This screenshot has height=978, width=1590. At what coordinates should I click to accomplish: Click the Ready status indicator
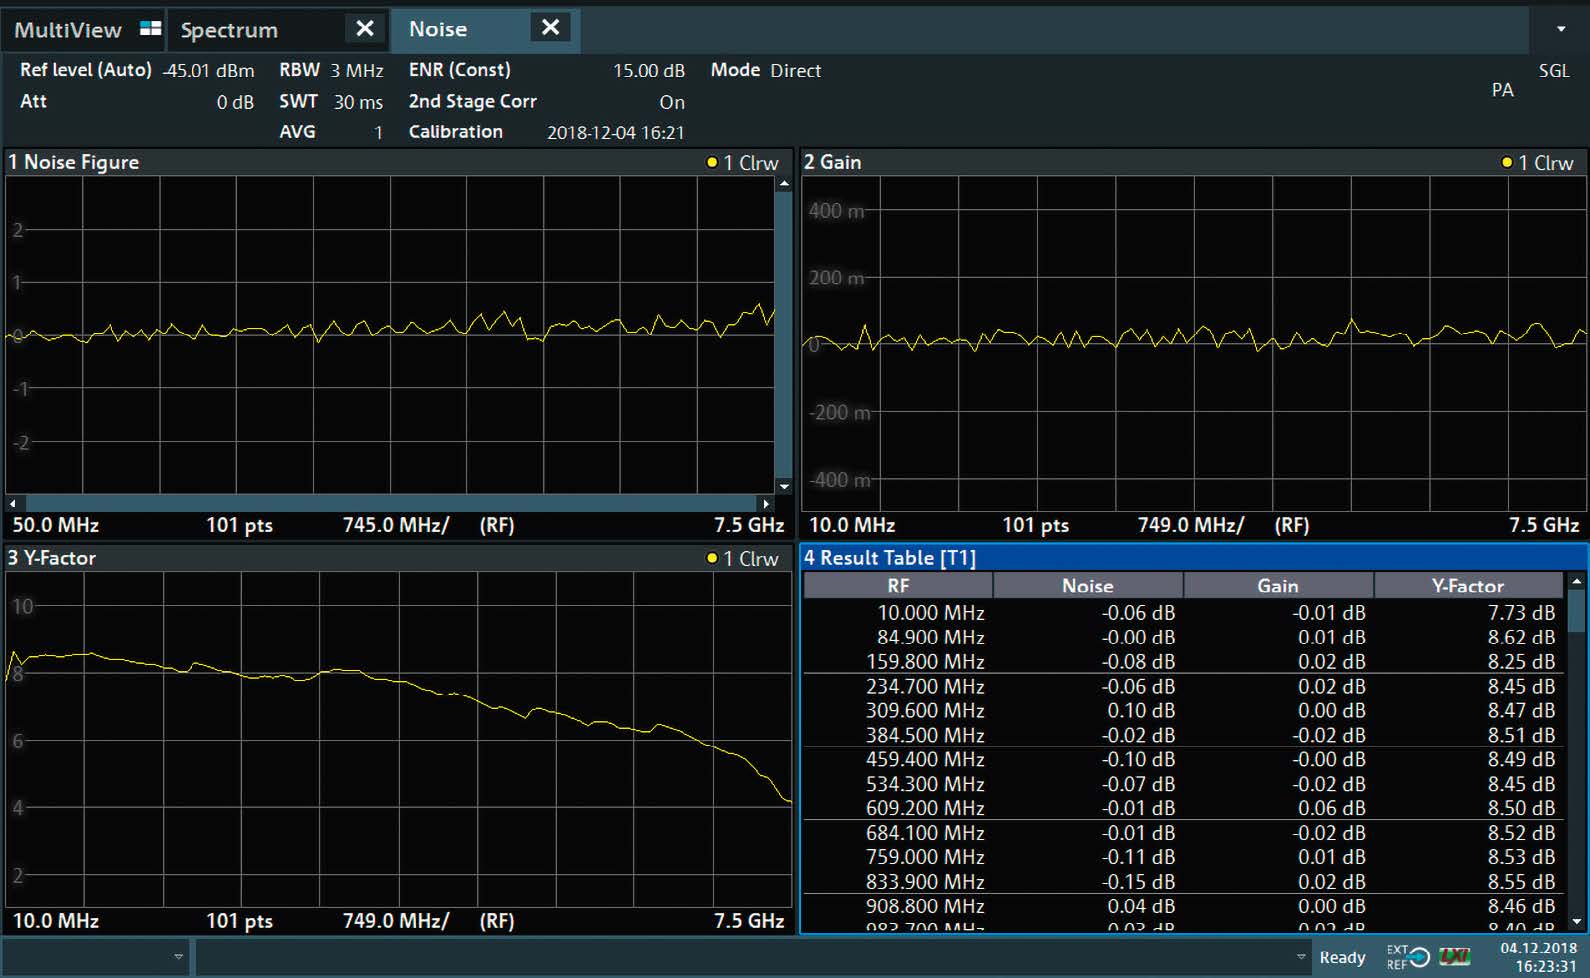click(x=1342, y=958)
